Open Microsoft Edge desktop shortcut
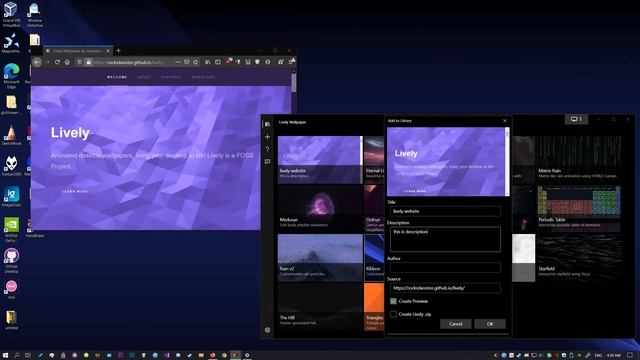The image size is (640, 360). coord(11,76)
